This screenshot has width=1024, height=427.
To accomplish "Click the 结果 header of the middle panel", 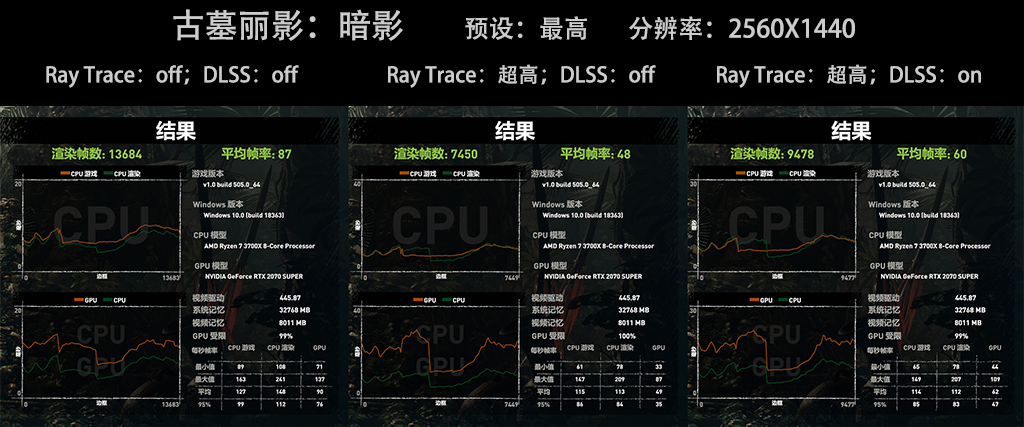I will tap(515, 131).
